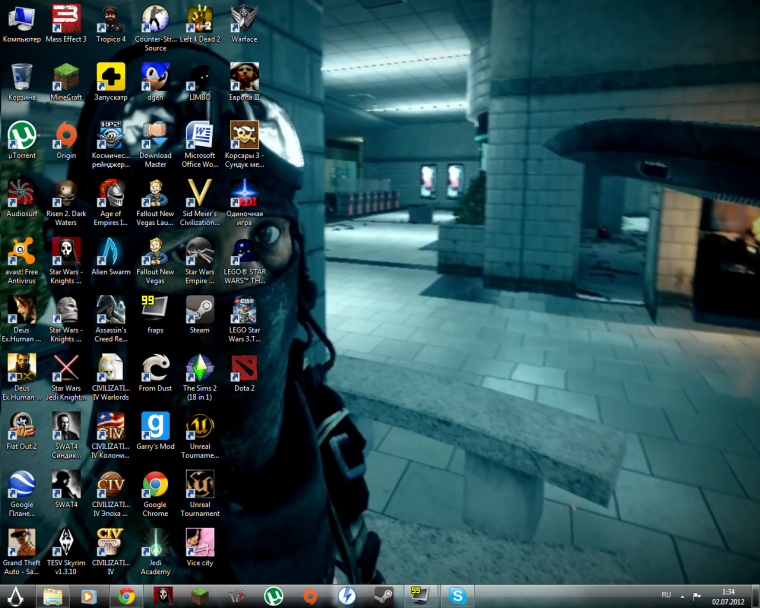Select The Sims 2 desktop shortcut

click(x=200, y=368)
